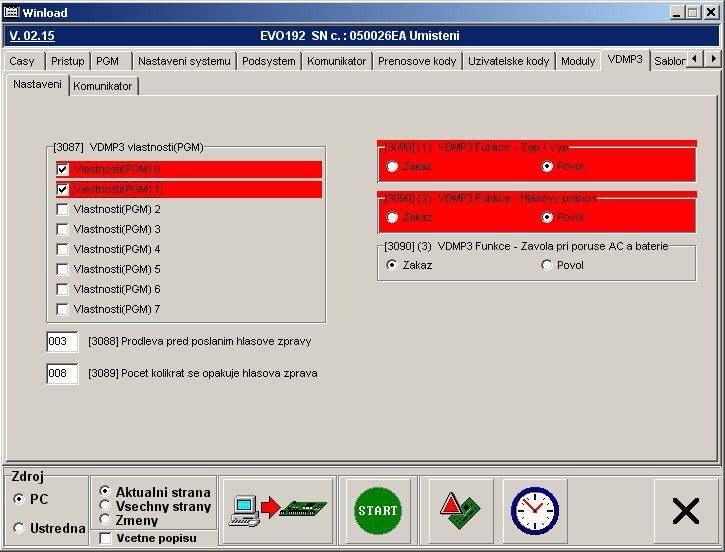
Task: Select Povol for Zavola pri poruse AC
Action: [546, 265]
